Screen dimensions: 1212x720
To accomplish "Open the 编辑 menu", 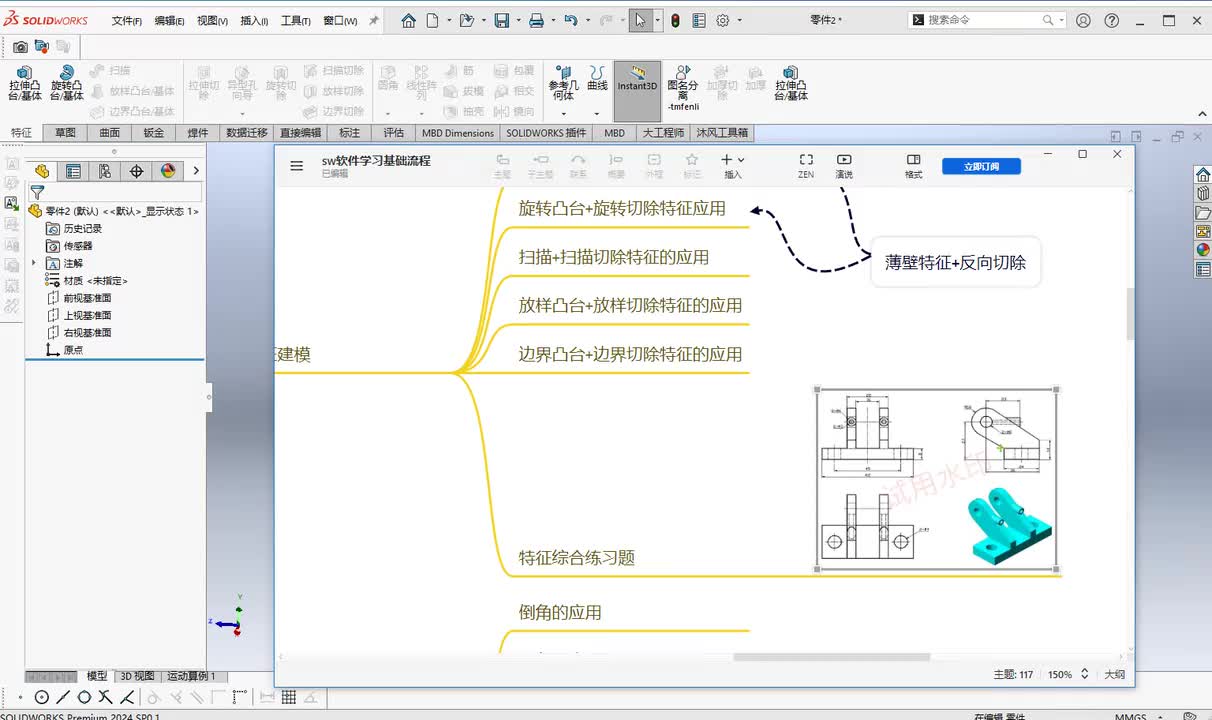I will point(169,21).
